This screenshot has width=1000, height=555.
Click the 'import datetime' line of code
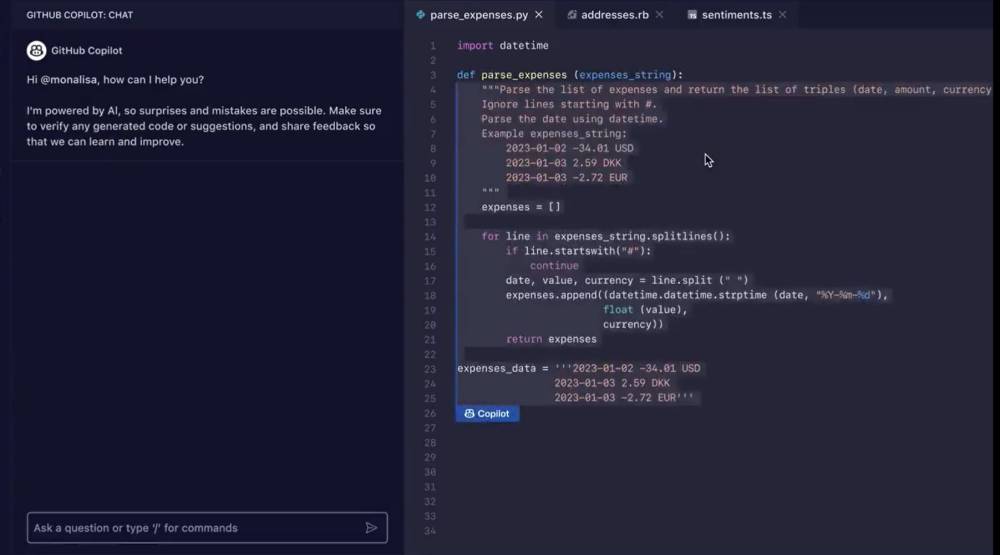pyautogui.click(x=503, y=46)
